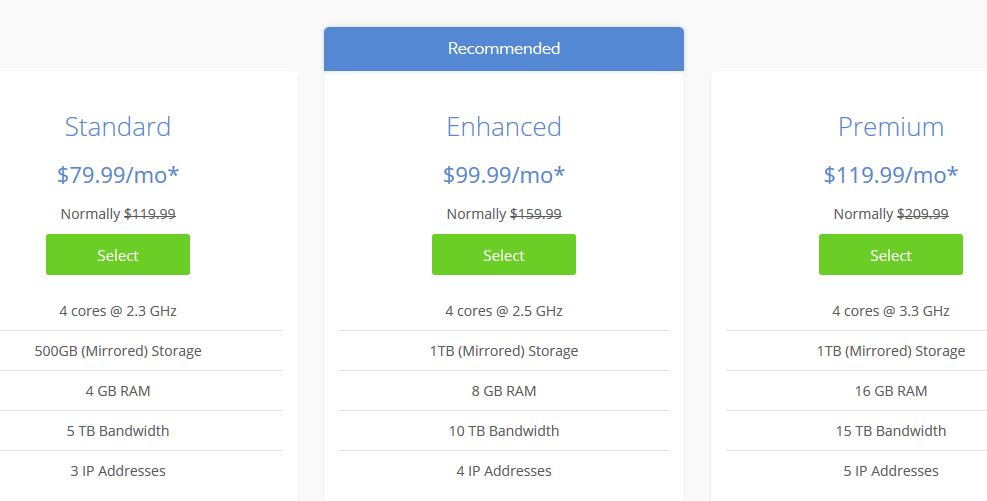Click the Enhanced plan heading

(504, 127)
